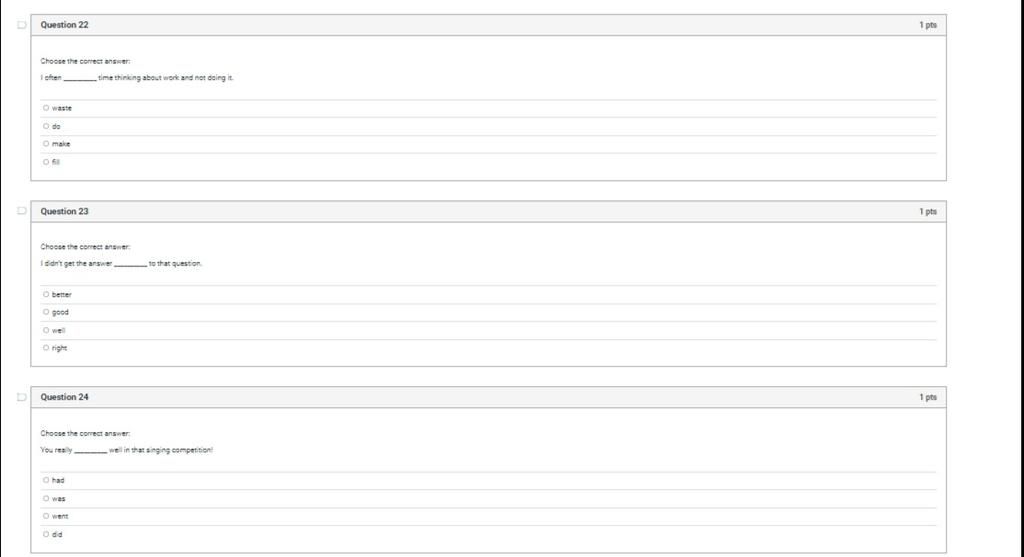The width and height of the screenshot is (1024, 557).
Task: Select 'right' for Question 23
Action: [x=46, y=348]
